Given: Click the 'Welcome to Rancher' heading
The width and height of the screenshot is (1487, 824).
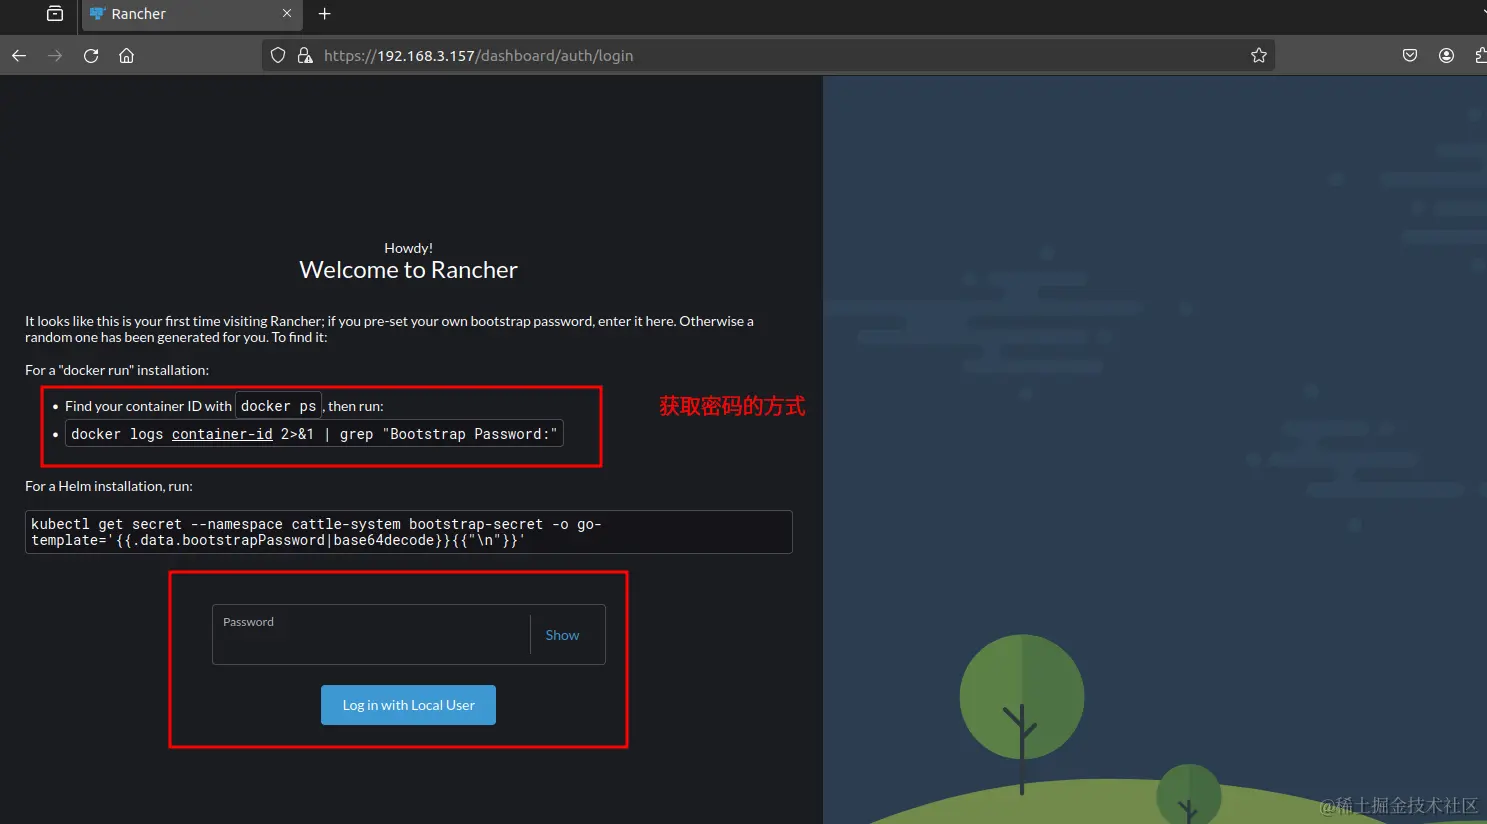Looking at the screenshot, I should [408, 270].
